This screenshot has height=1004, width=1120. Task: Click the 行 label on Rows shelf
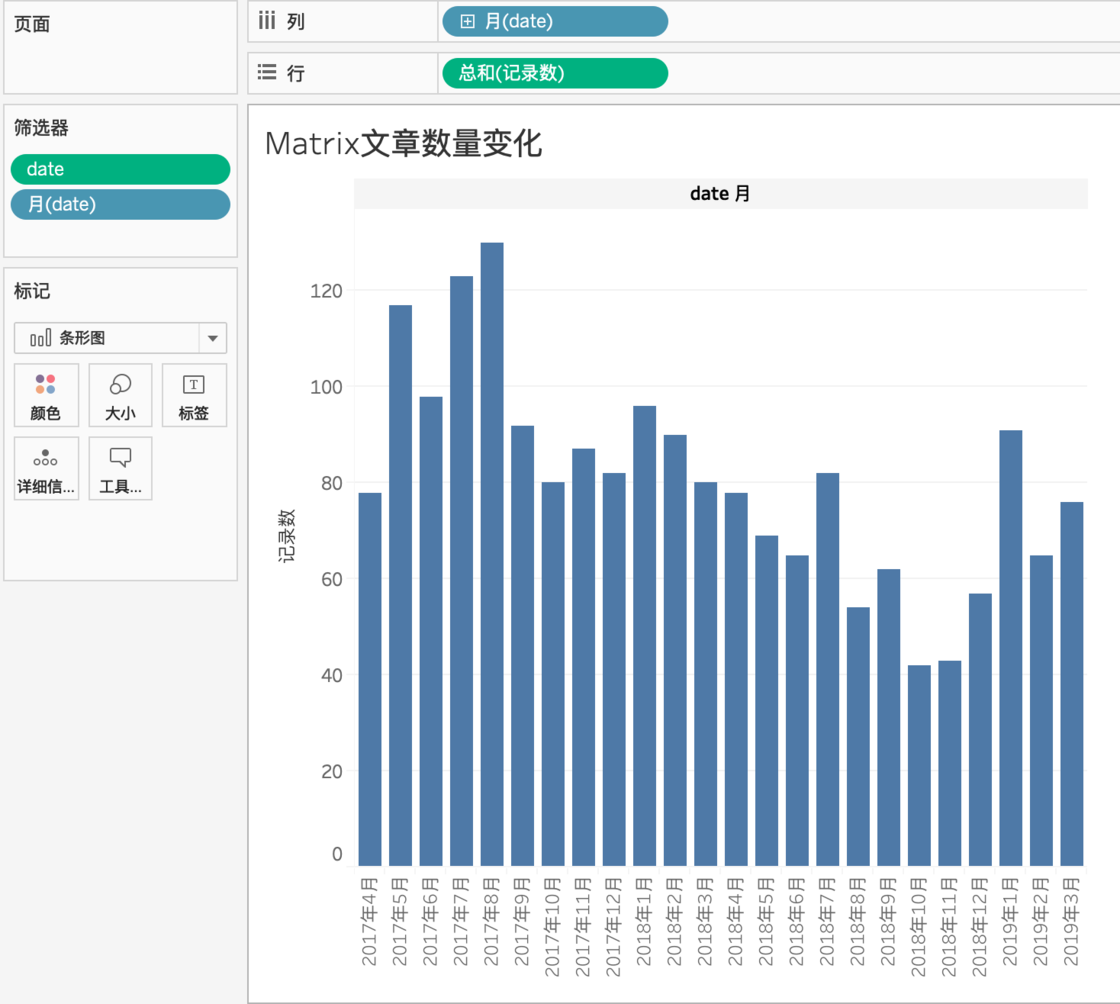pyautogui.click(x=296, y=73)
